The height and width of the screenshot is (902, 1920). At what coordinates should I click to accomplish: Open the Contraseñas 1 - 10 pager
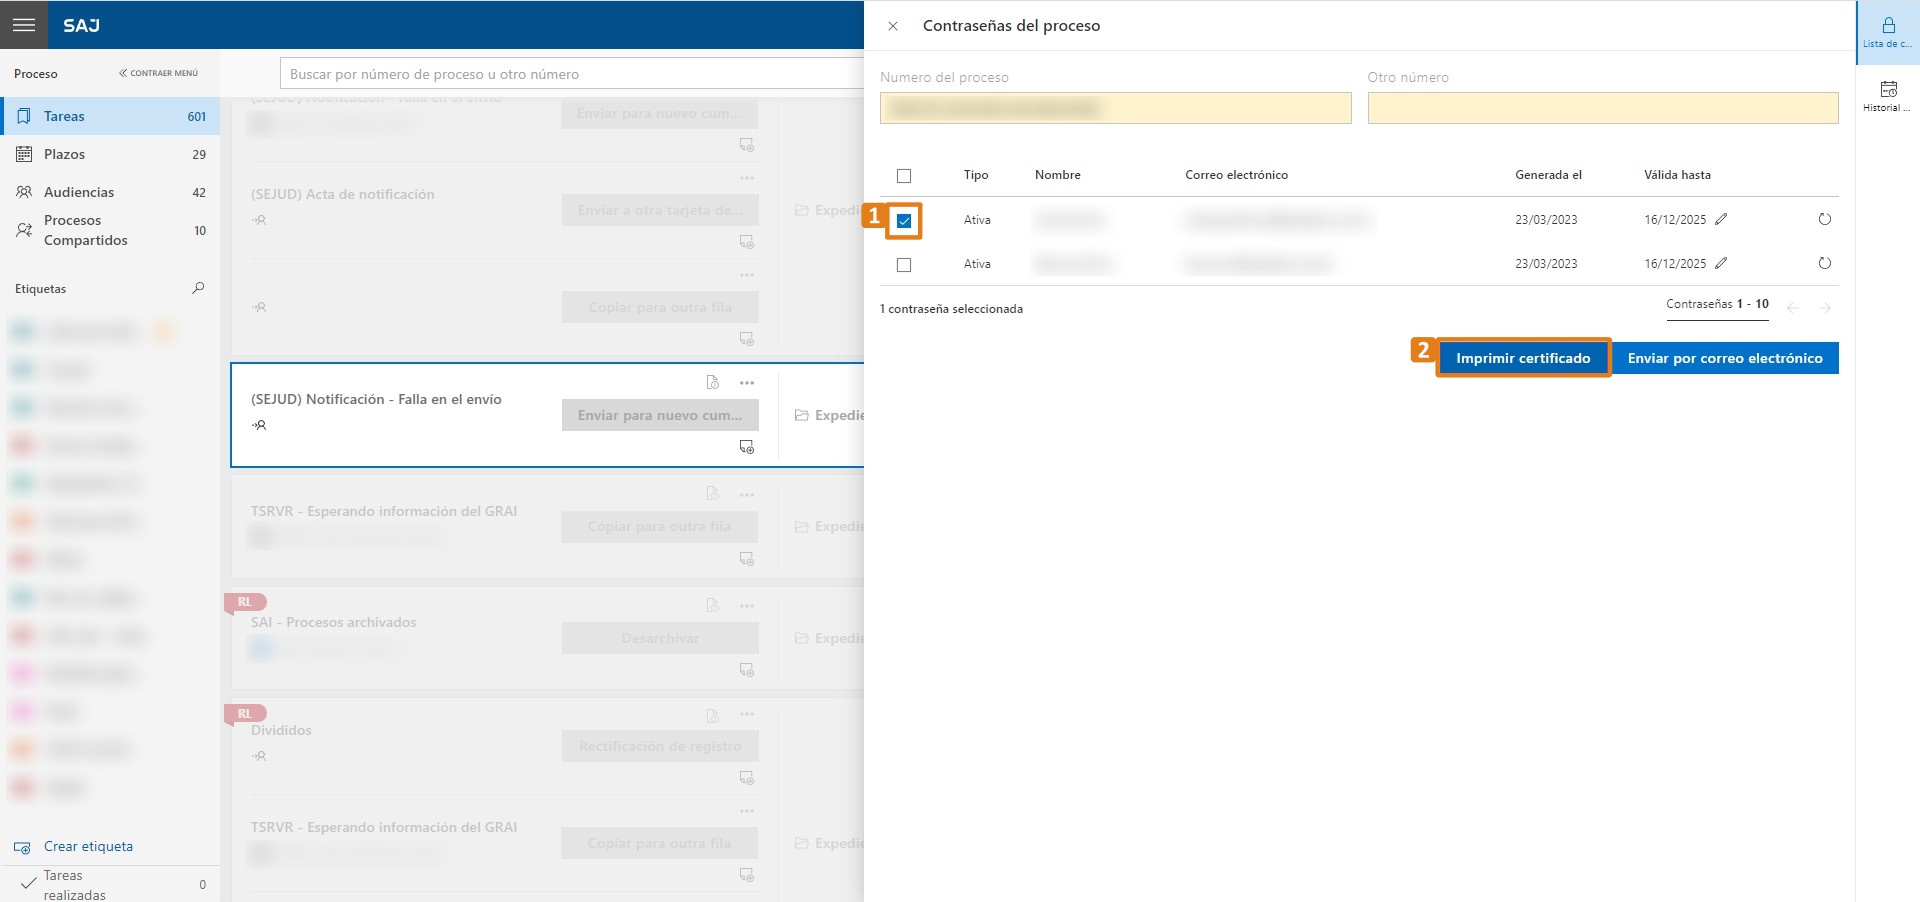coord(1717,304)
